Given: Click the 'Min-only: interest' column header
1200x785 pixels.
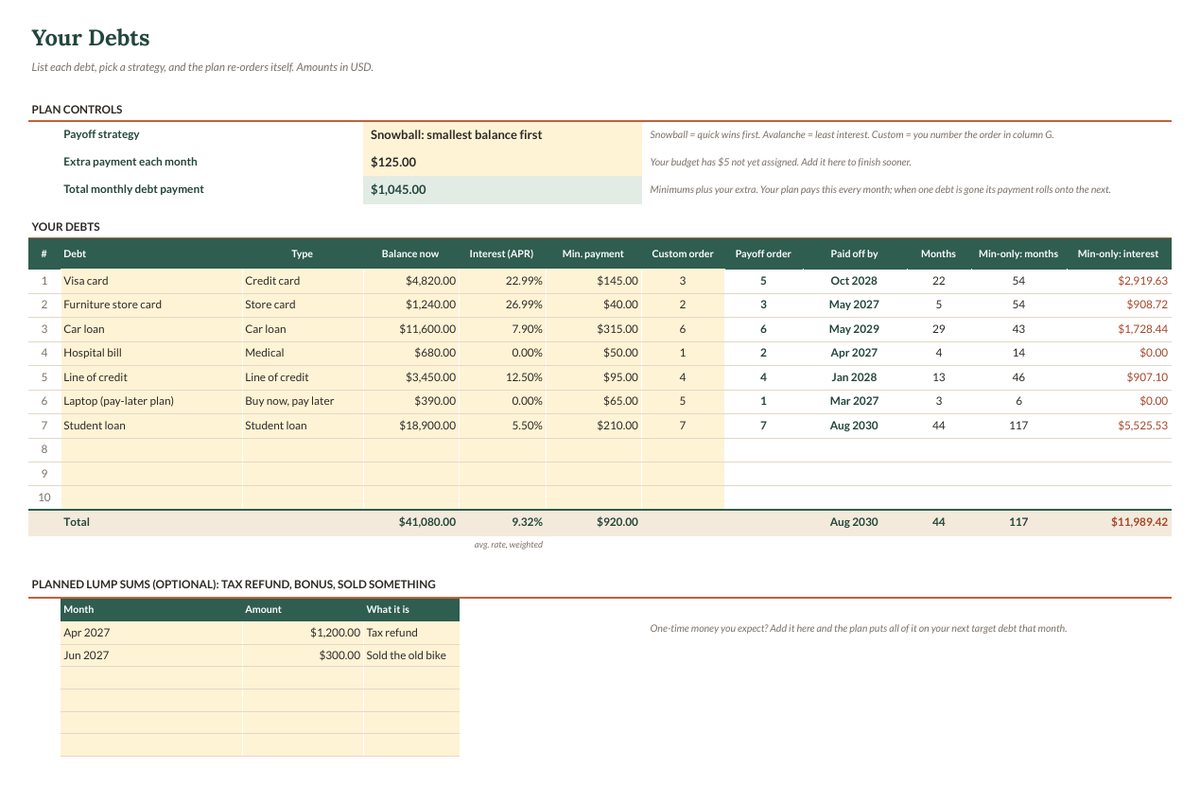Looking at the screenshot, I should pos(1120,254).
